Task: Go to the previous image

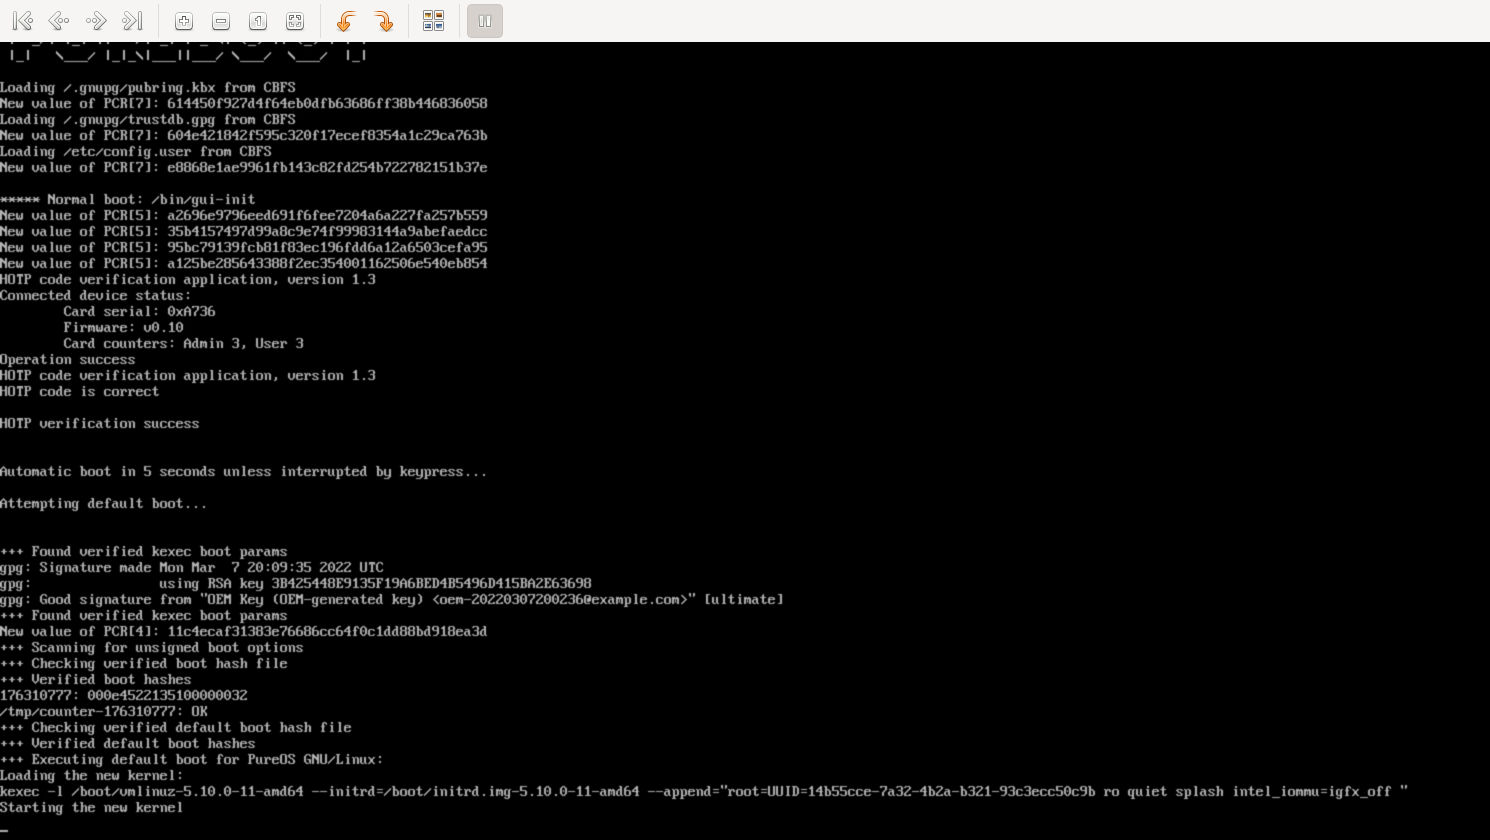Action: [x=59, y=21]
